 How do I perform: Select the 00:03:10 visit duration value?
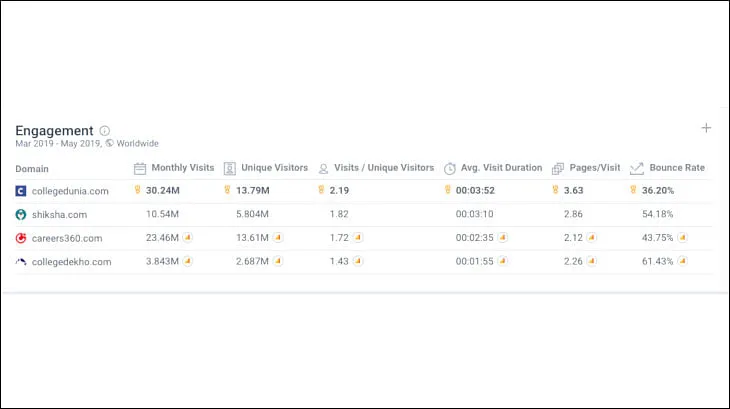474,214
